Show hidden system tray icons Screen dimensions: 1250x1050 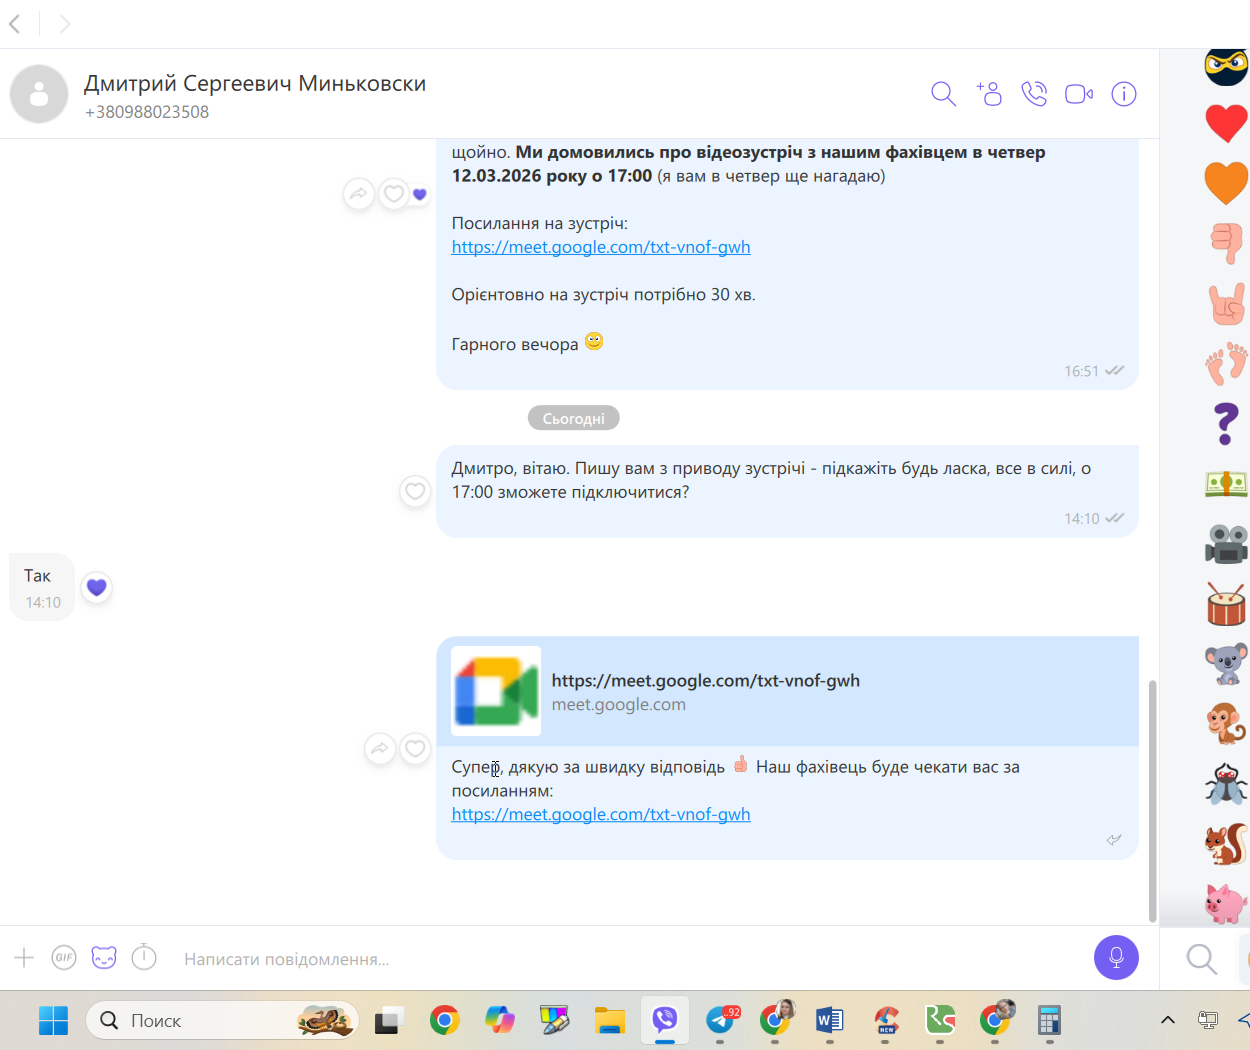[x=1167, y=1020]
